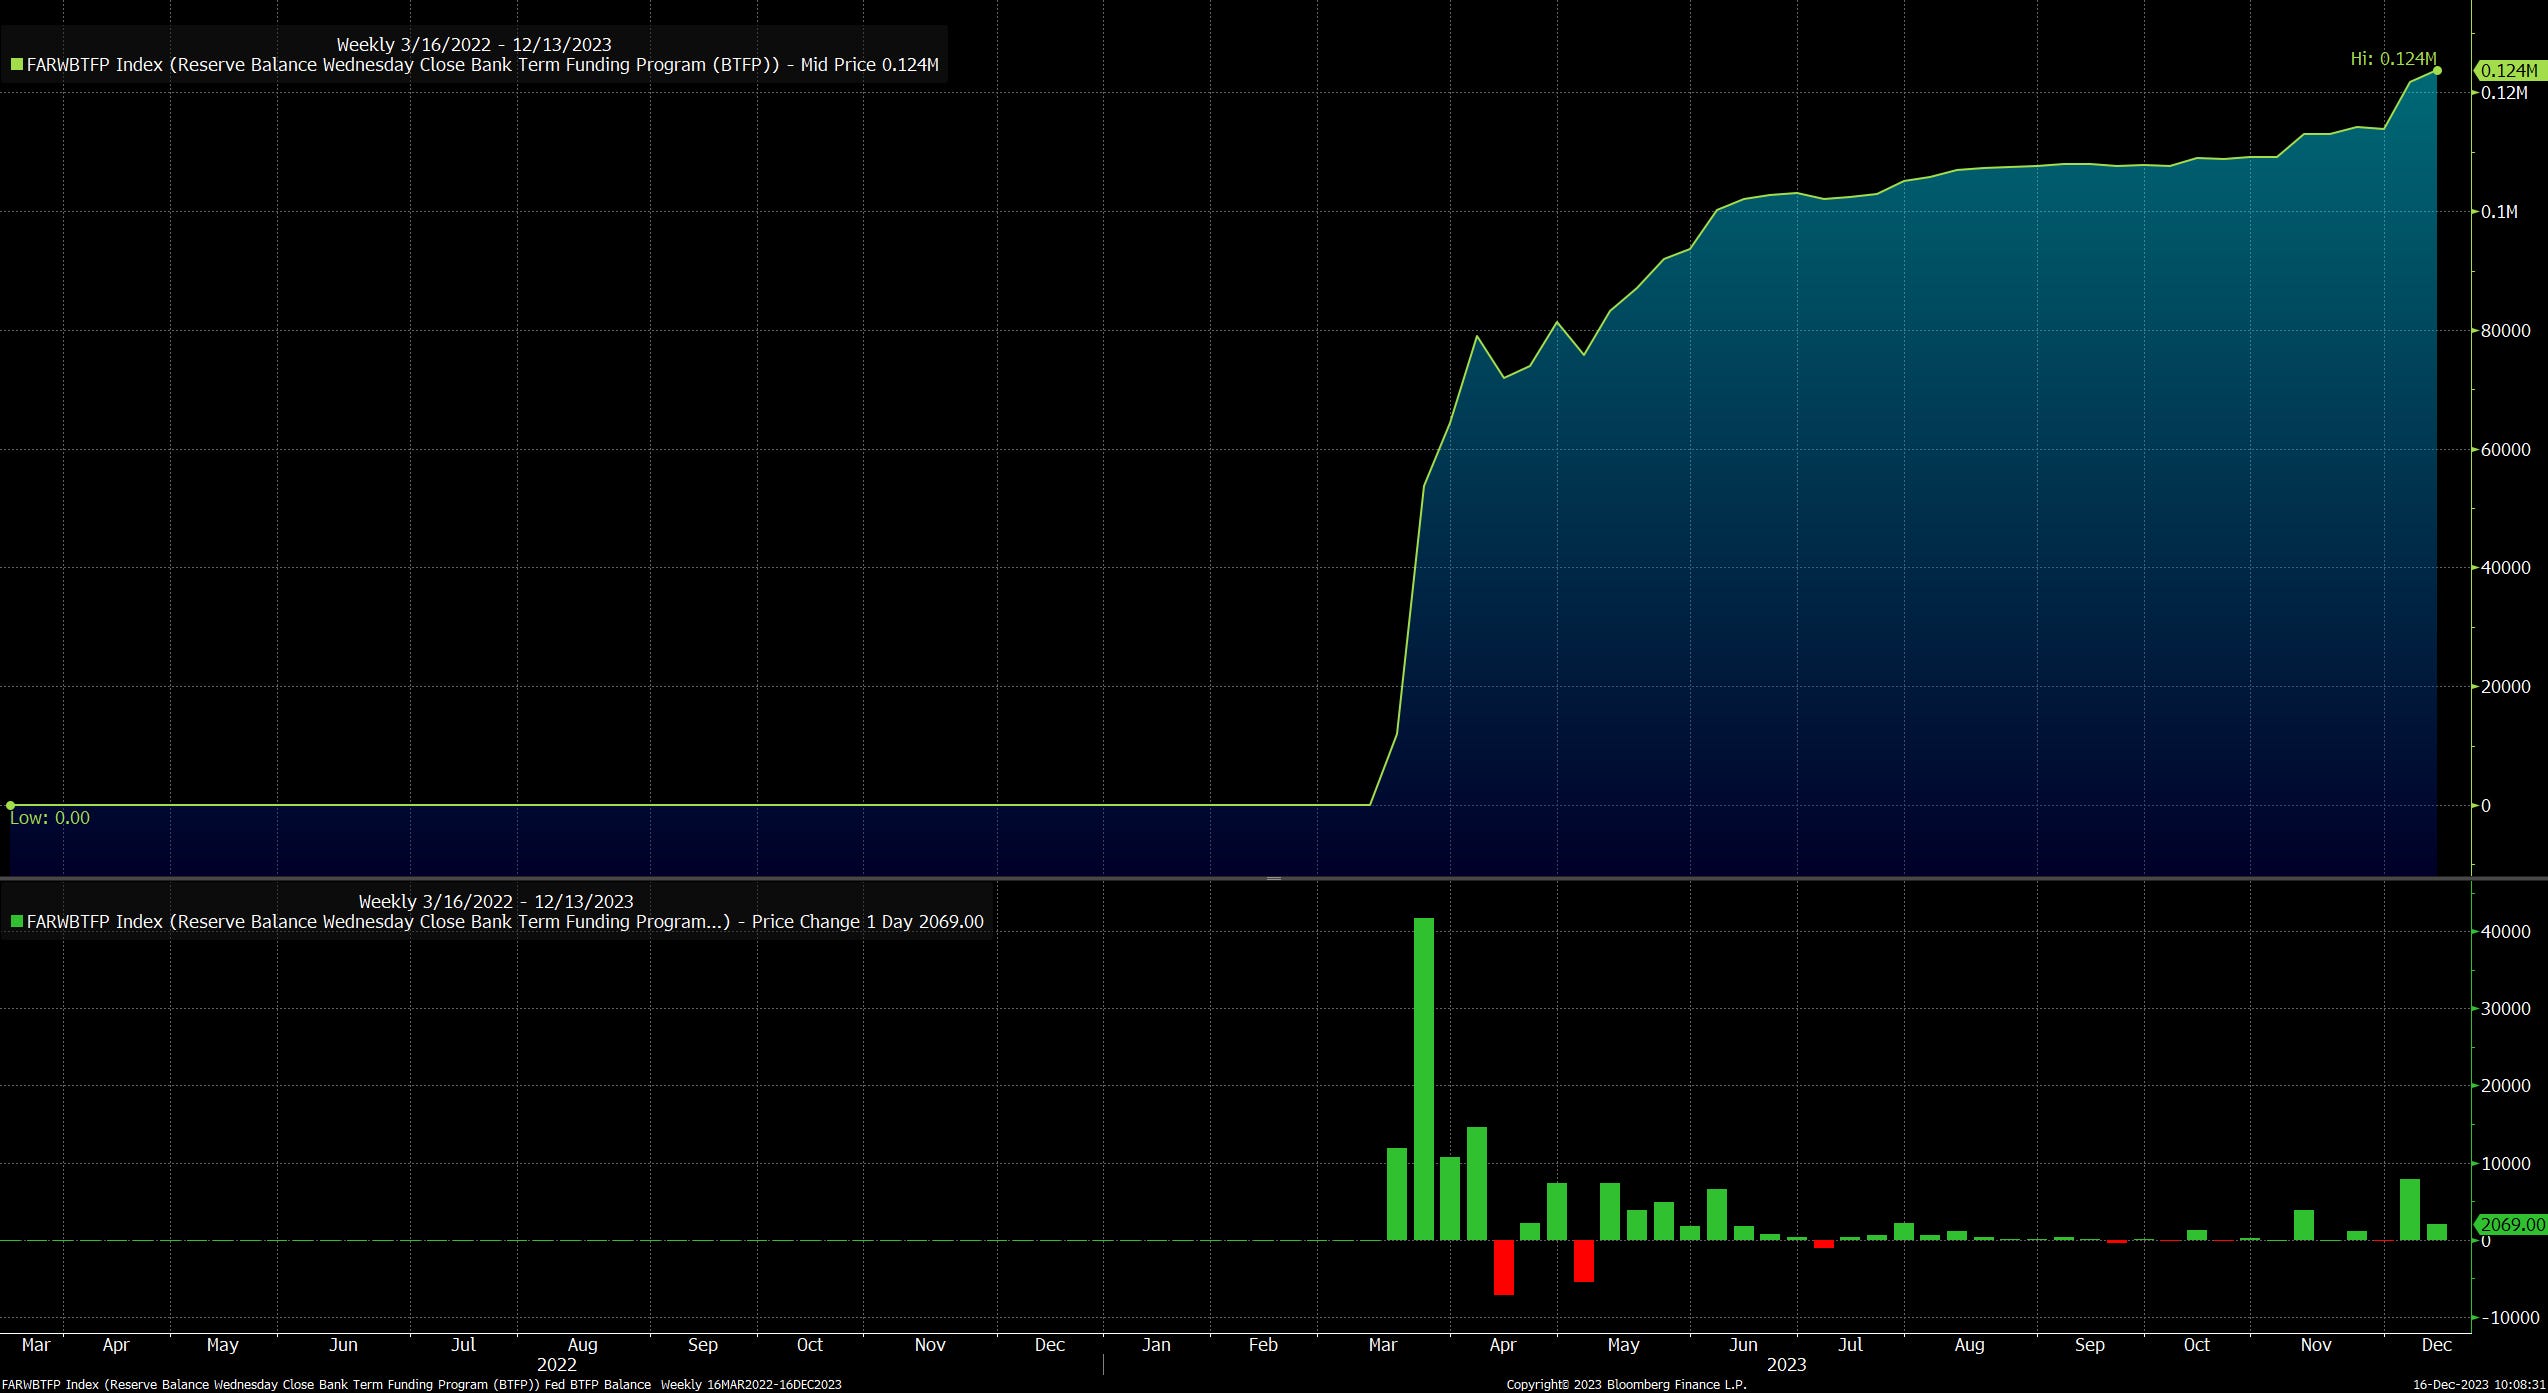Click the 2022 year label on the time axis
Viewport: 2548px width, 1393px height.
coord(556,1365)
